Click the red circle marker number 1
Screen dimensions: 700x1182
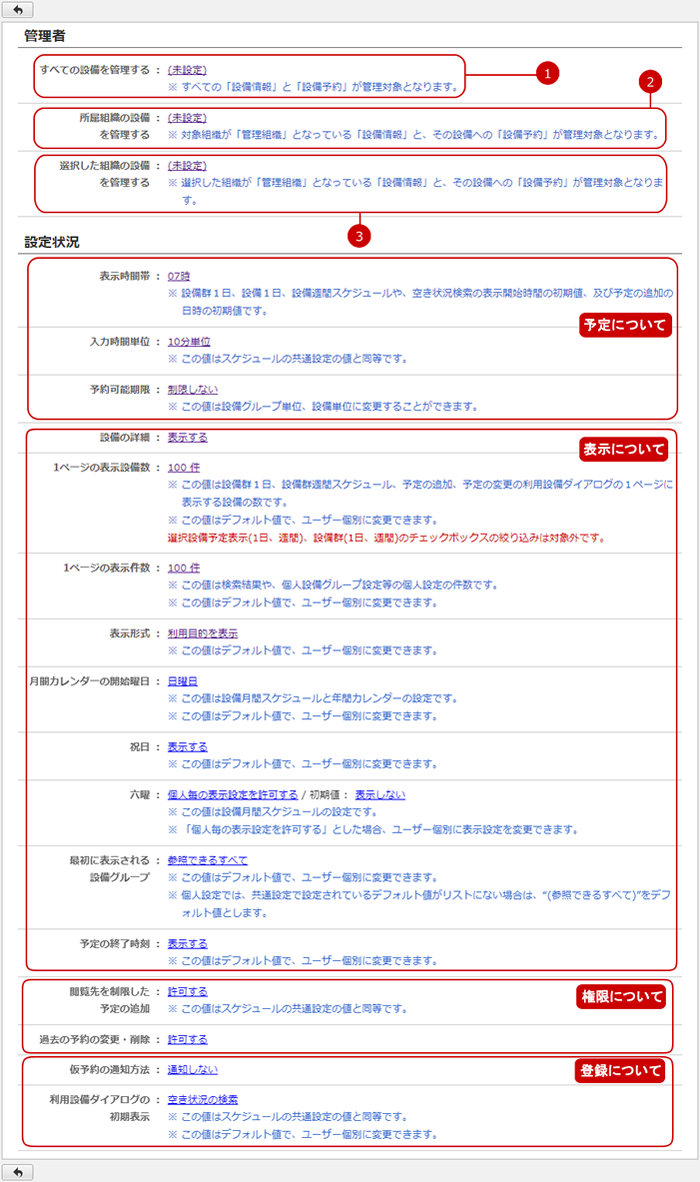(x=546, y=73)
